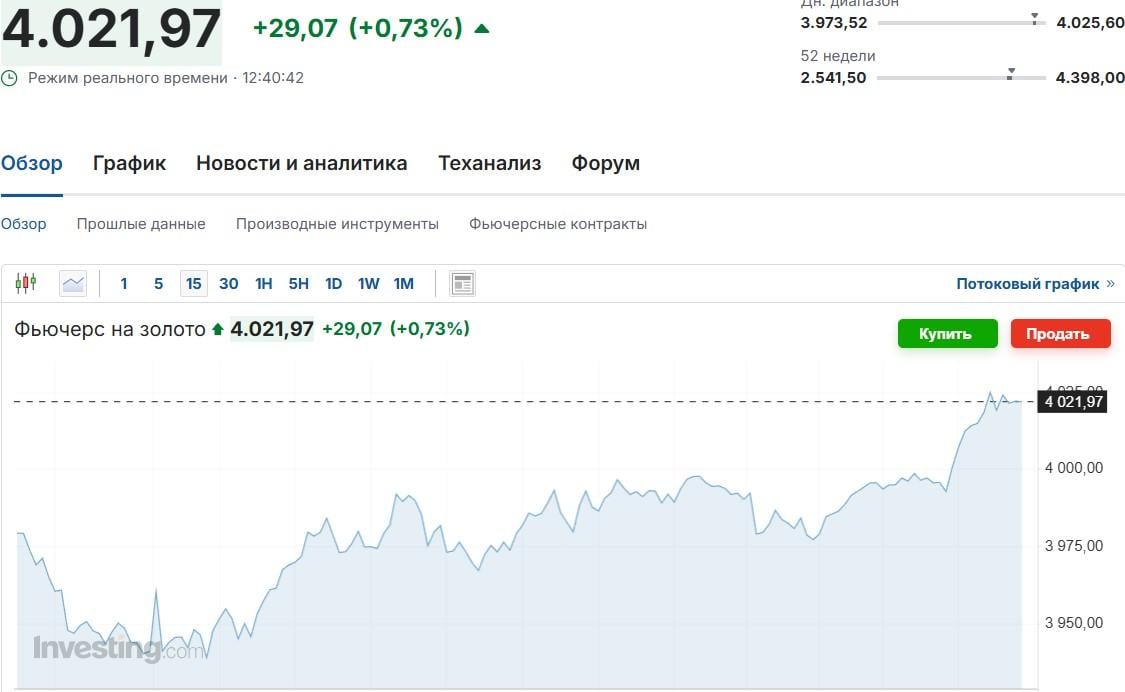Select the 1H timeframe
The height and width of the screenshot is (692, 1125).
263,283
